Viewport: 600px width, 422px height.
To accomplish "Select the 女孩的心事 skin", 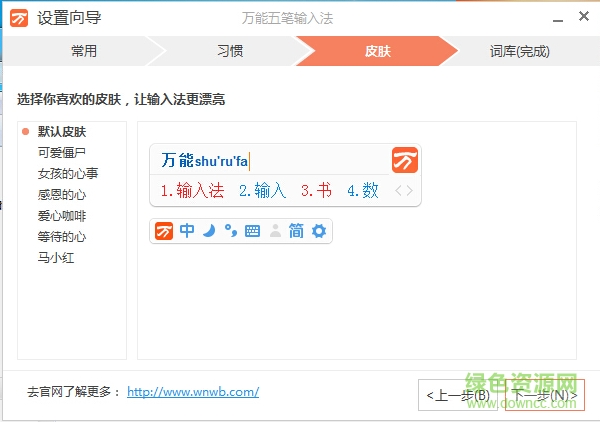I will click(x=68, y=174).
